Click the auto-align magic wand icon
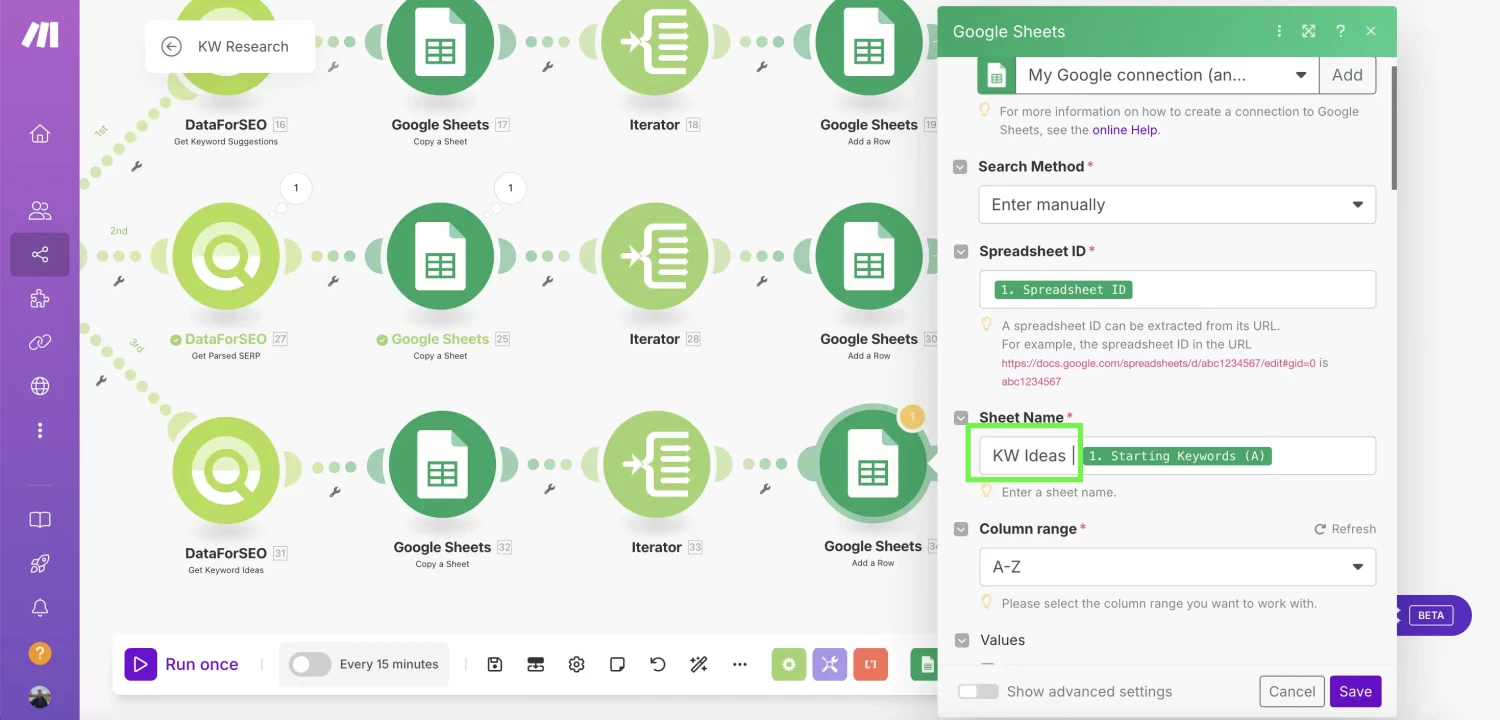 [699, 664]
